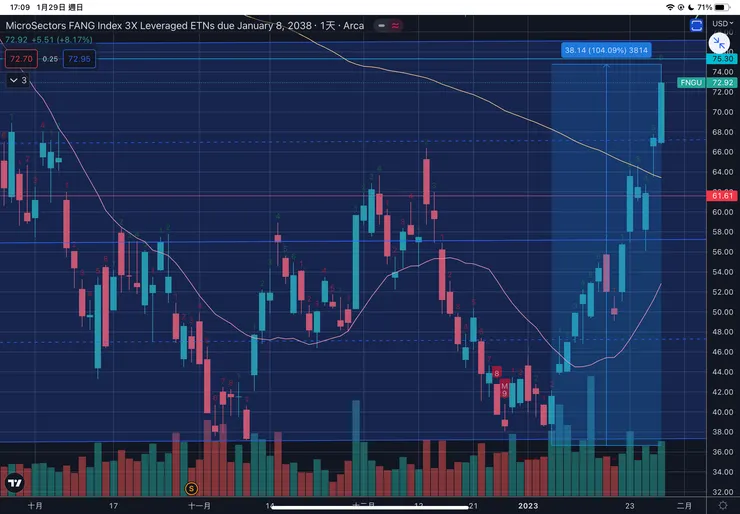Click the FNGU symbol price tag
This screenshot has height=514, width=740.
coord(691,83)
